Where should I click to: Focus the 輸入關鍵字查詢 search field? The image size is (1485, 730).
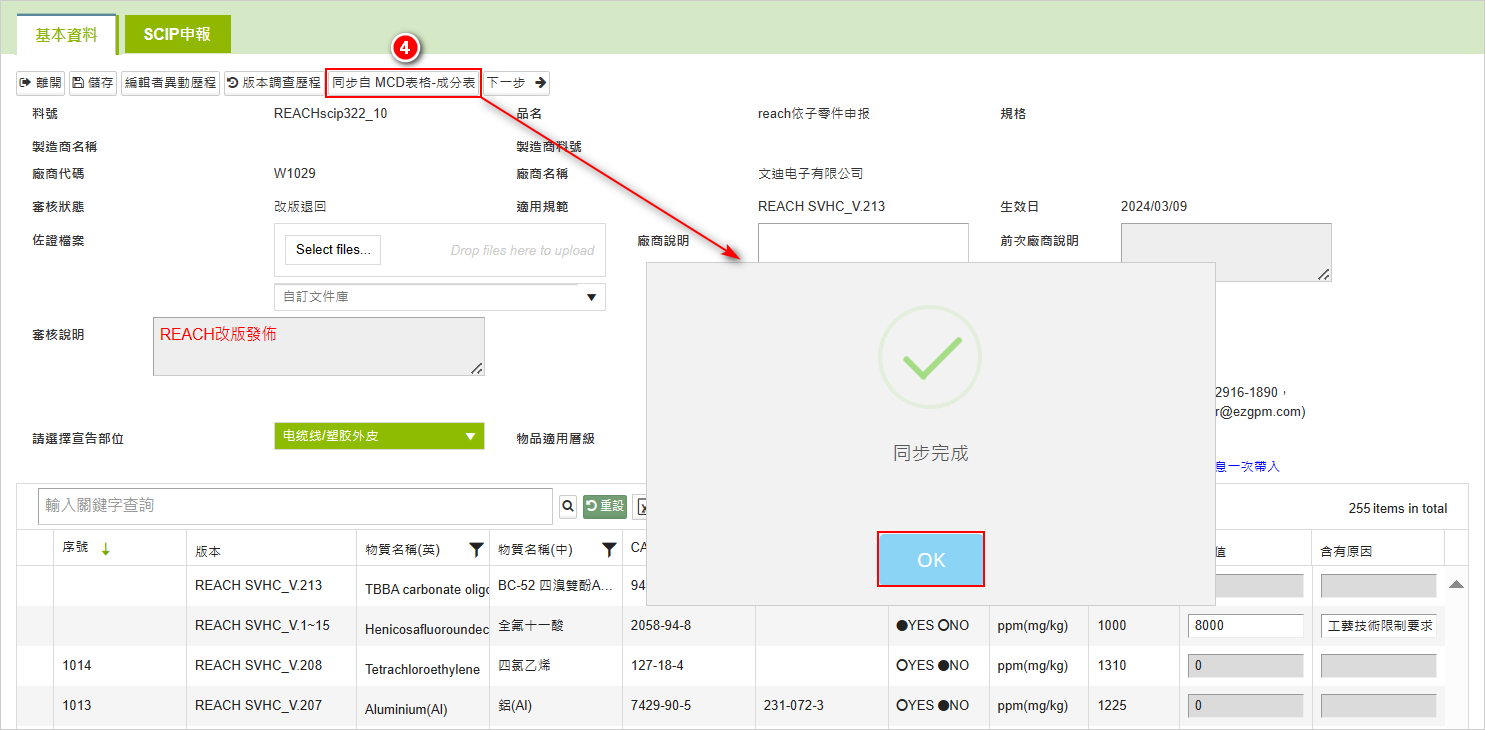click(295, 506)
